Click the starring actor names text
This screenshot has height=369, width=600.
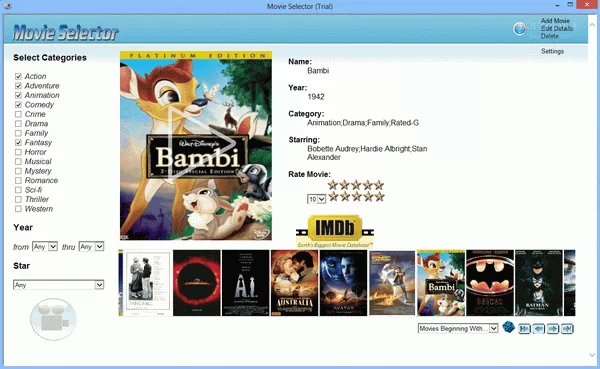coord(367,153)
